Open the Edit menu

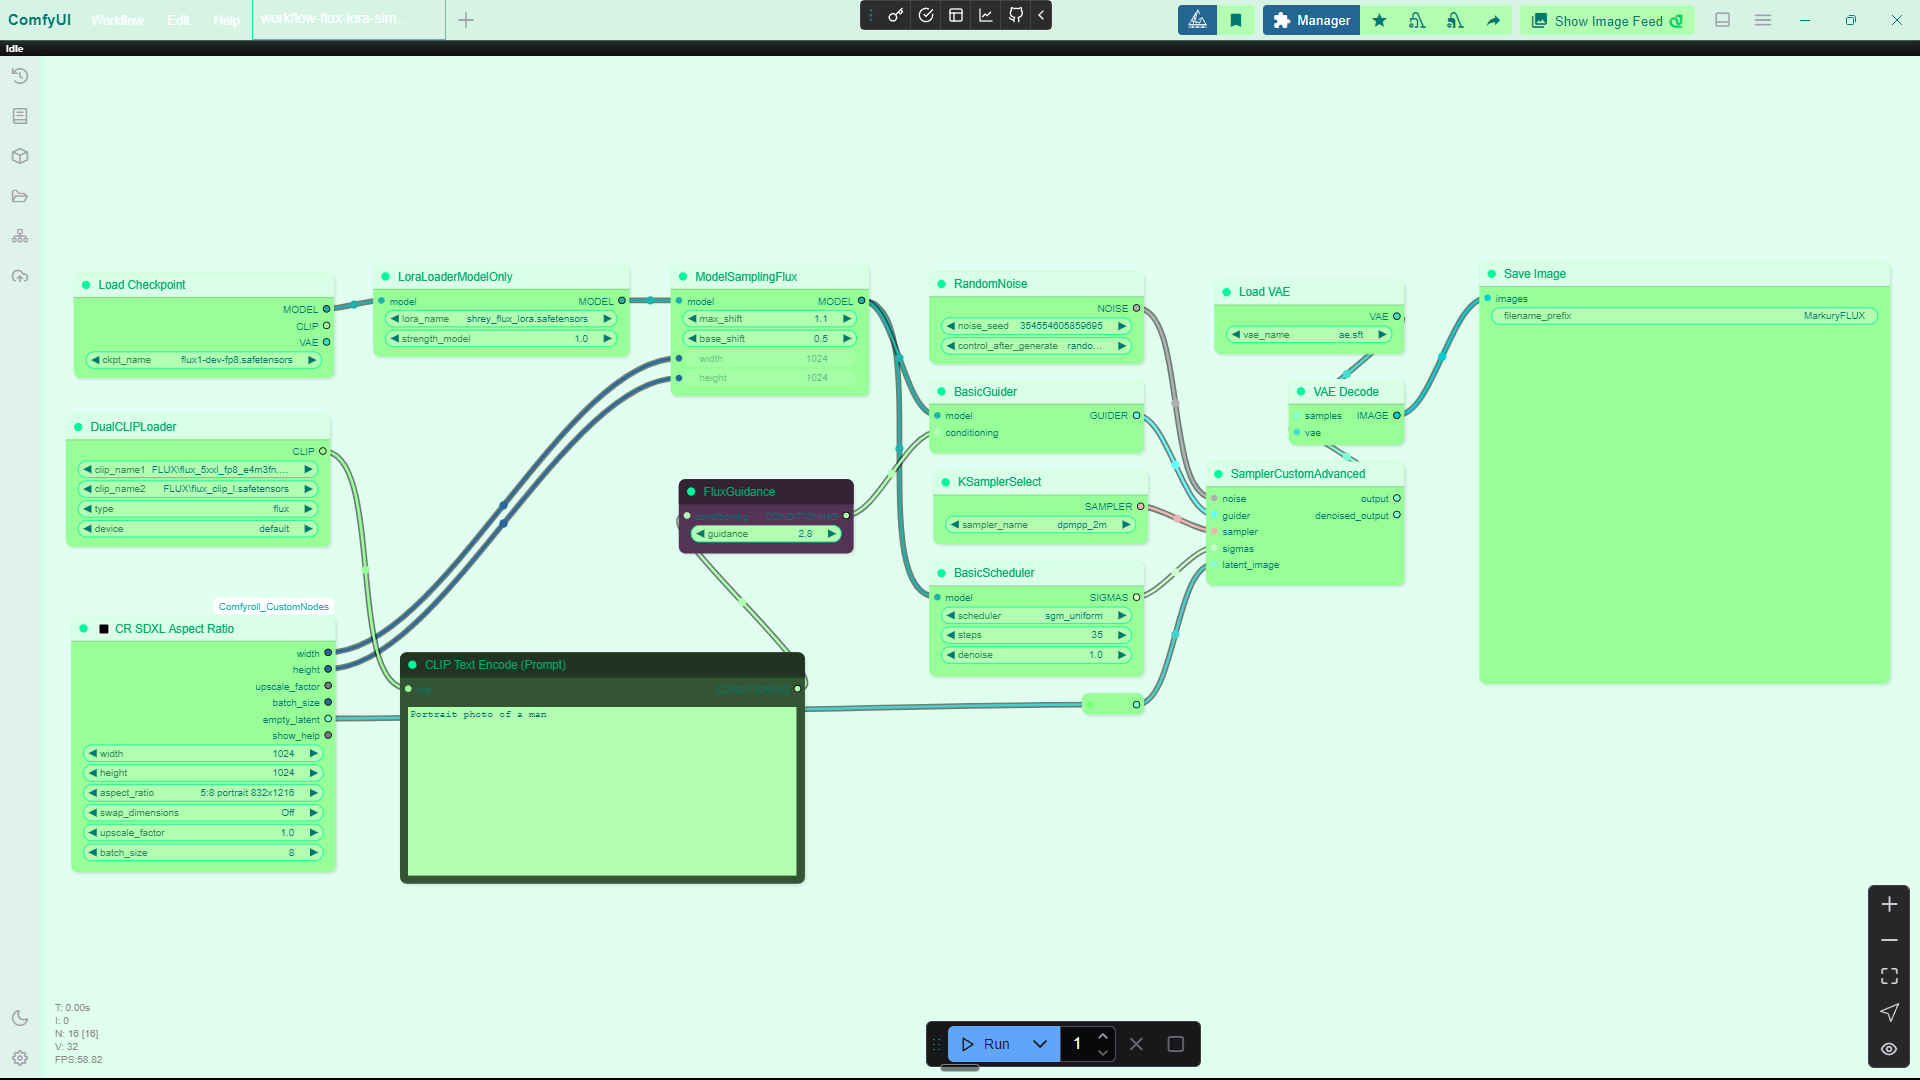click(178, 20)
